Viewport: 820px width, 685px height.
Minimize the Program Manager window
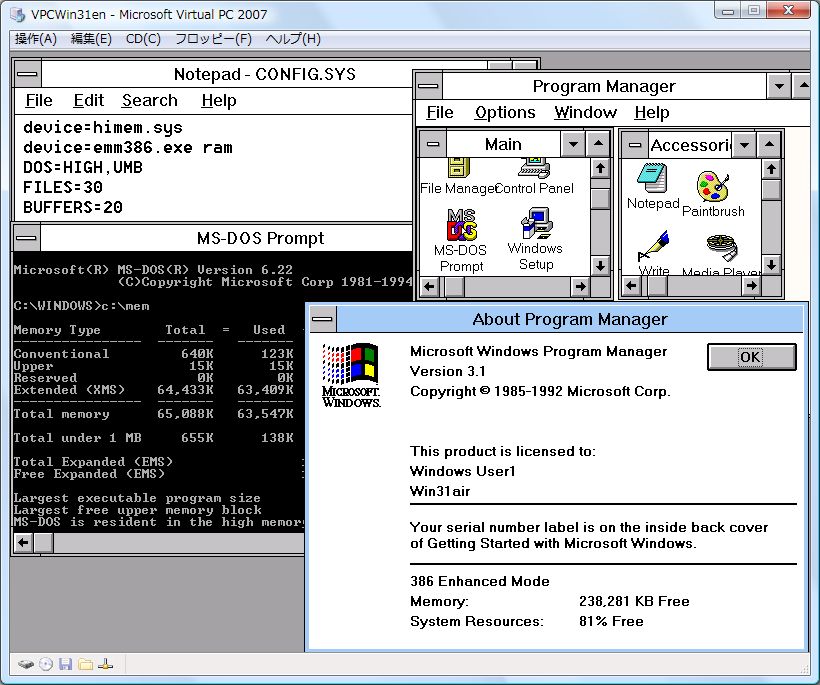point(779,86)
